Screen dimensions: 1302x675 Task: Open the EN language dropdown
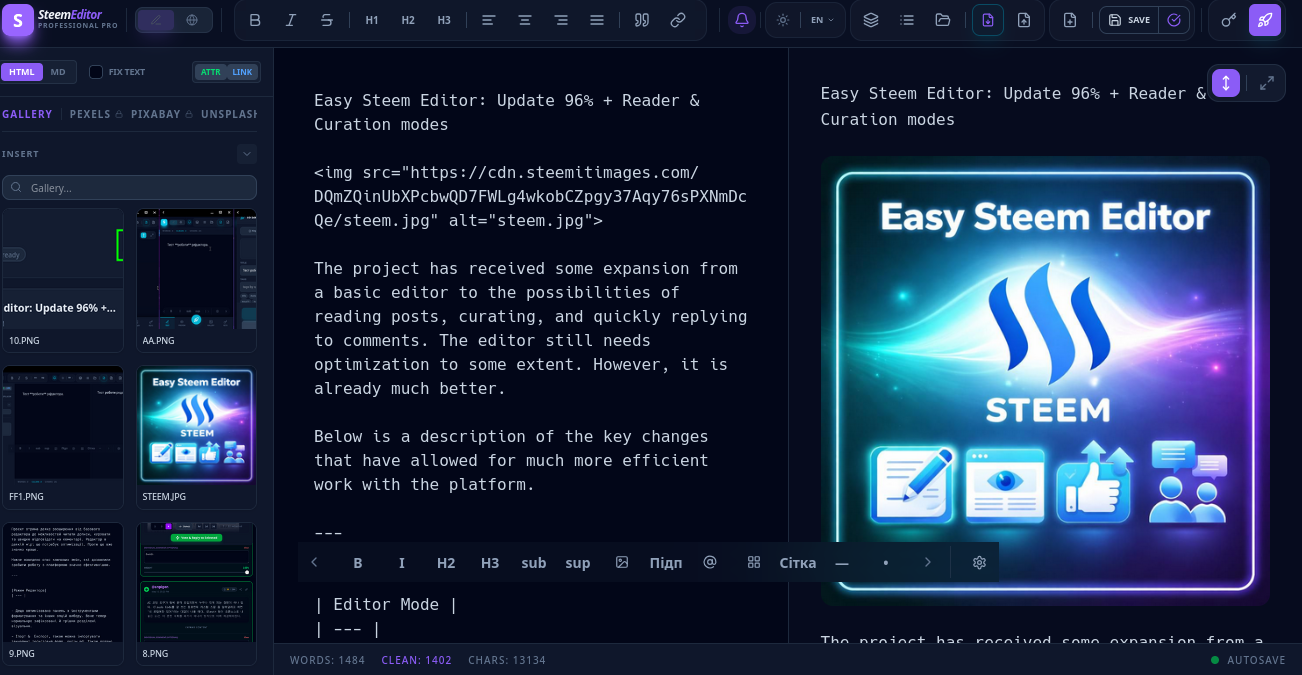point(822,20)
